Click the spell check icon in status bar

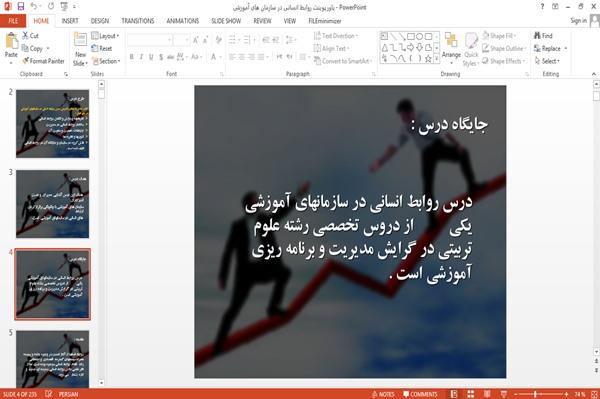(49, 394)
